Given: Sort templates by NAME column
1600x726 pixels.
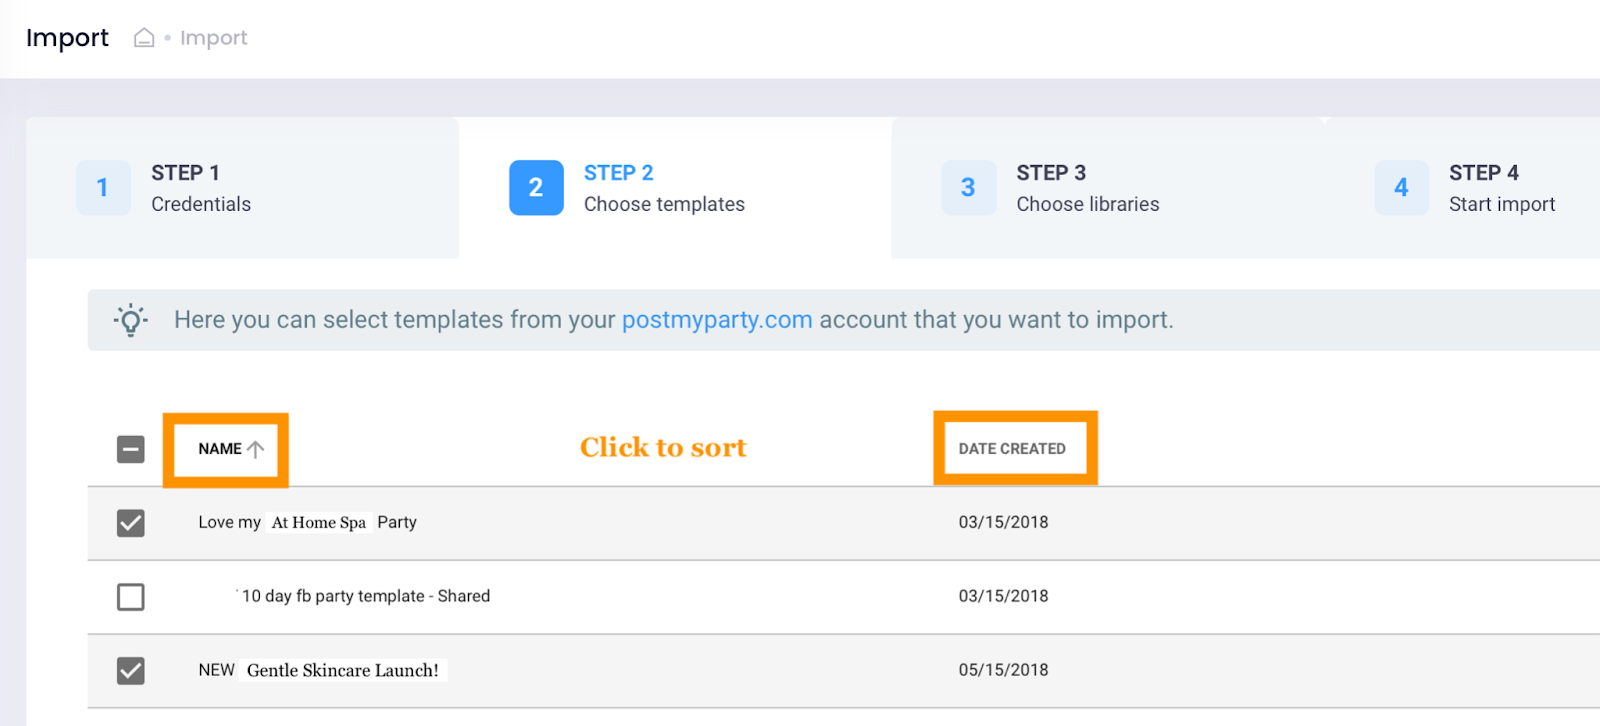Looking at the screenshot, I should pyautogui.click(x=220, y=449).
